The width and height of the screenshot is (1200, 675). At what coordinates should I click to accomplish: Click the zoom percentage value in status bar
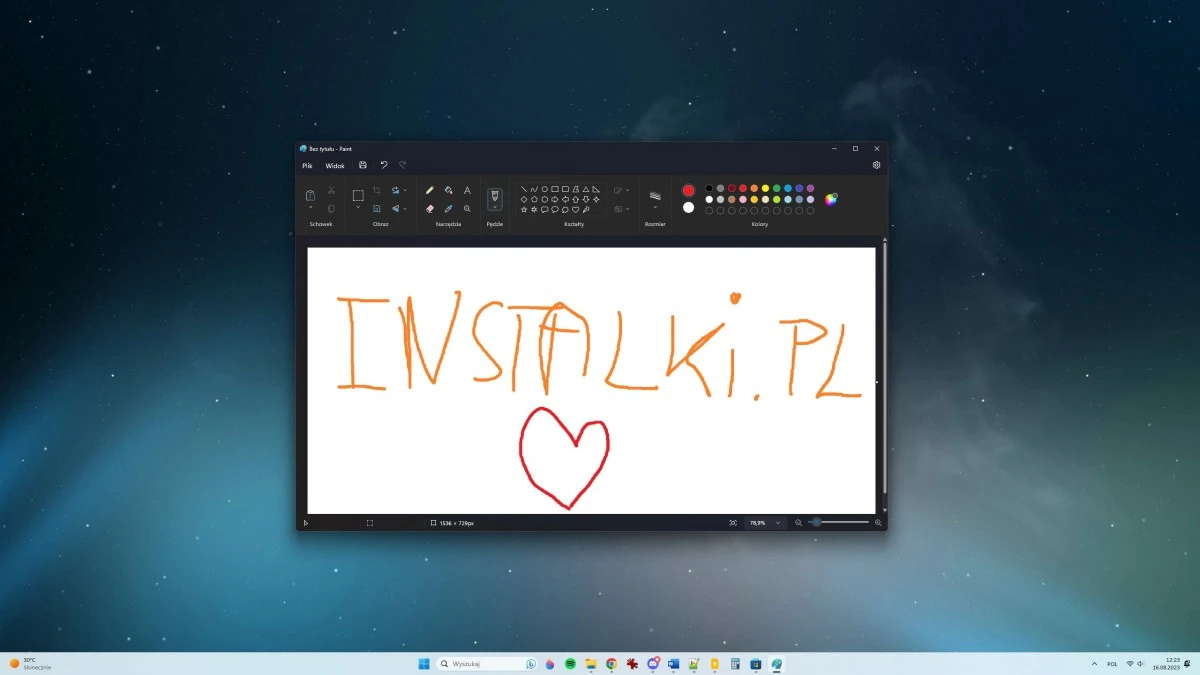point(760,522)
